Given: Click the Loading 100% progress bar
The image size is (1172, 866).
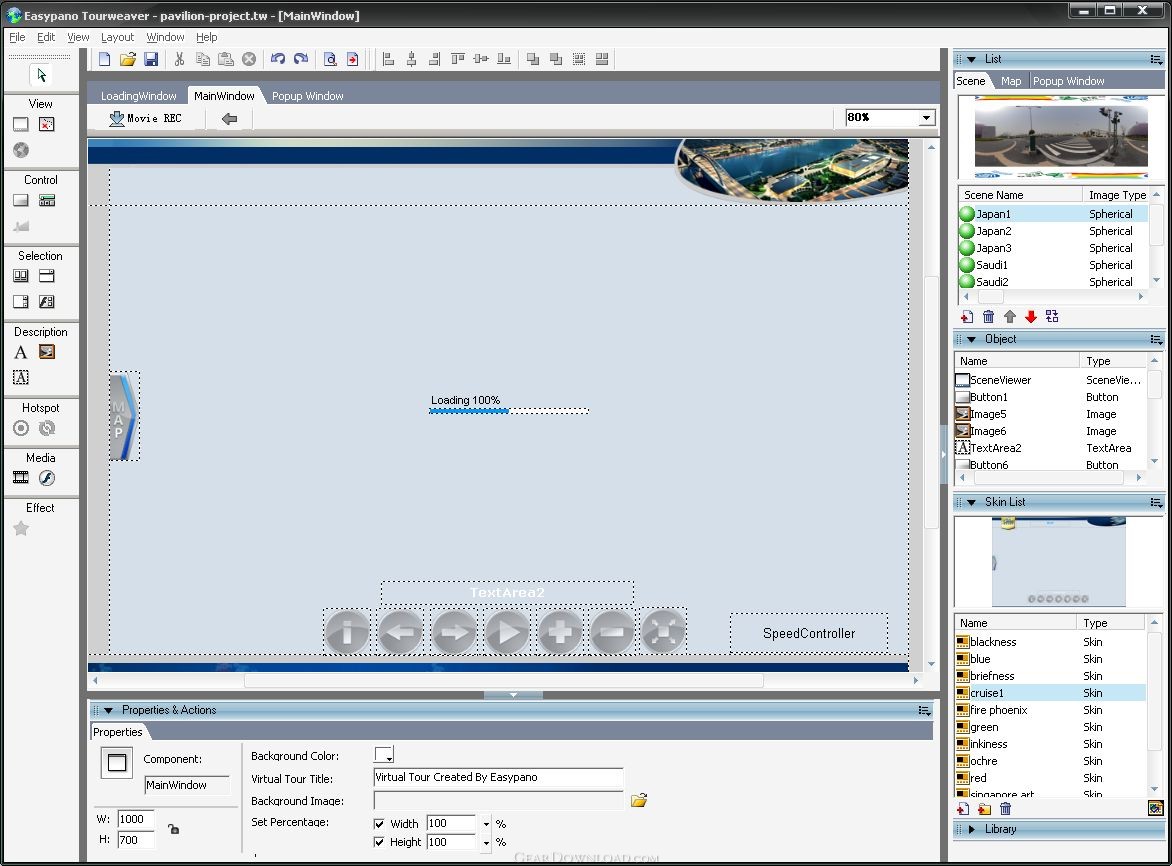Looking at the screenshot, I should [x=509, y=411].
